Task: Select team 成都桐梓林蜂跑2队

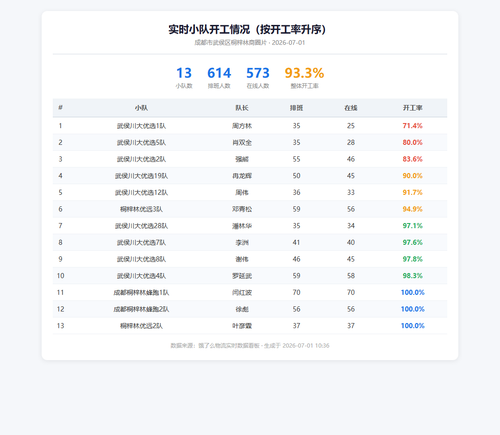Action: pos(141,309)
